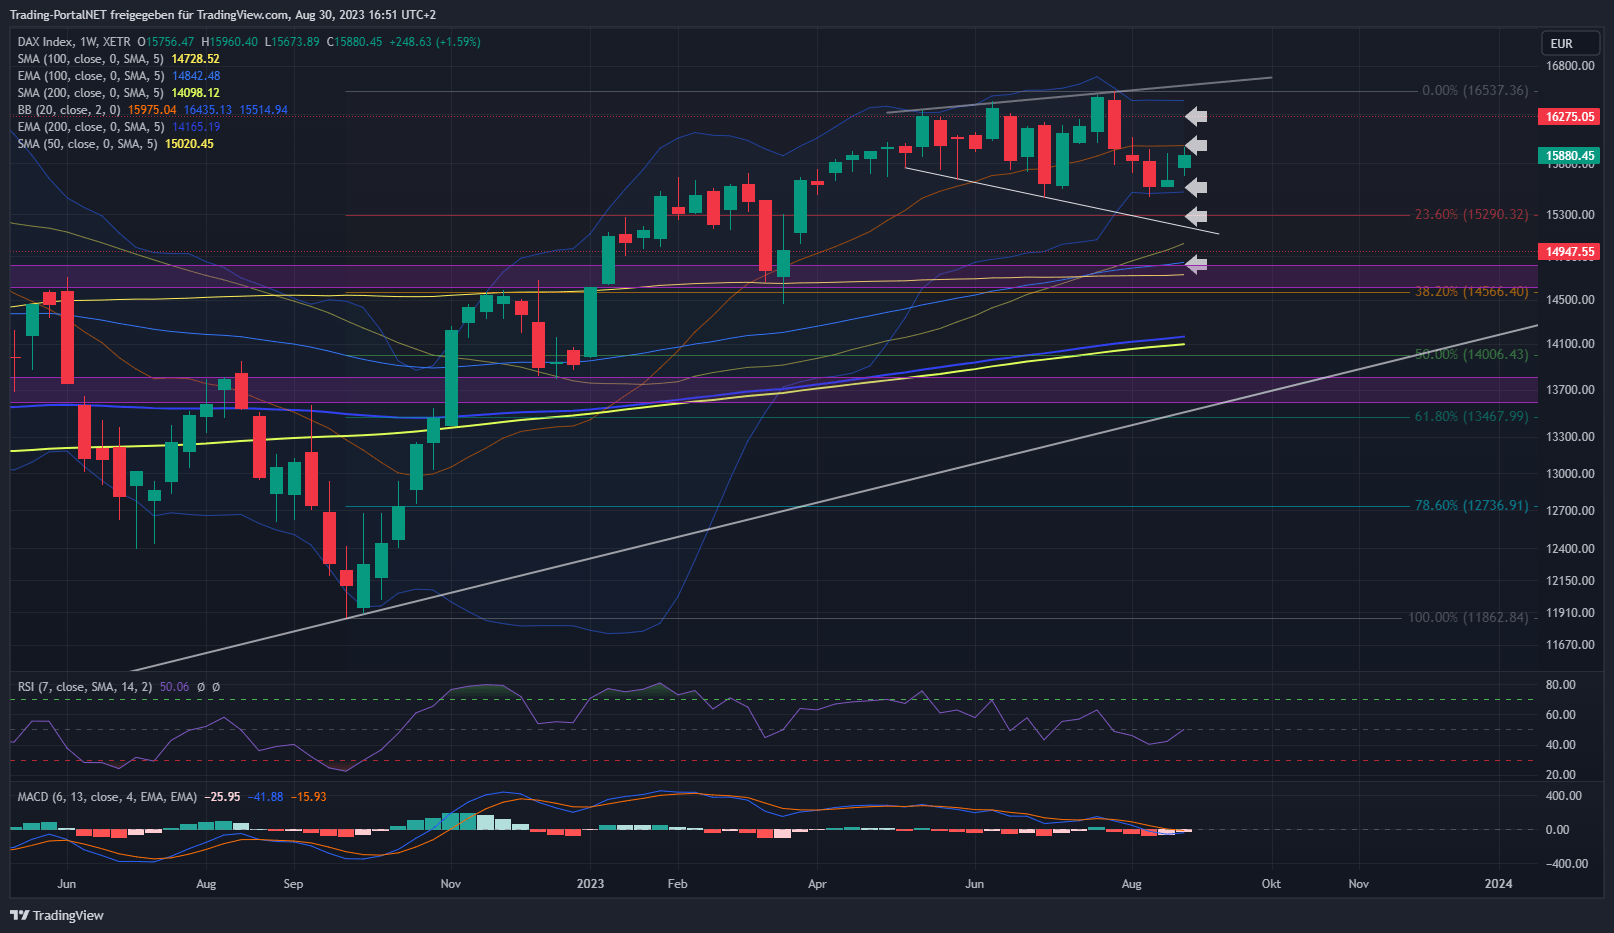Click the green 15880.45 current price label
The width and height of the screenshot is (1614, 933).
pos(1569,156)
